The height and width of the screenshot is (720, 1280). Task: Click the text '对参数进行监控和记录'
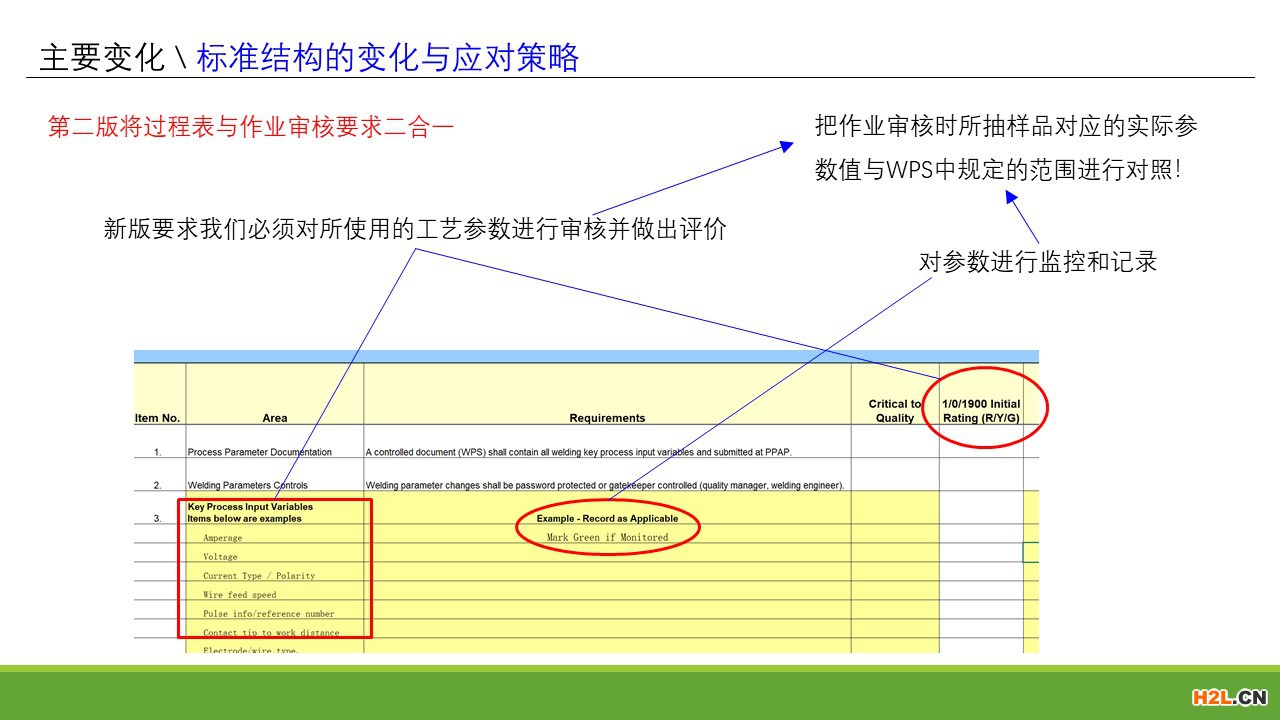[1038, 262]
